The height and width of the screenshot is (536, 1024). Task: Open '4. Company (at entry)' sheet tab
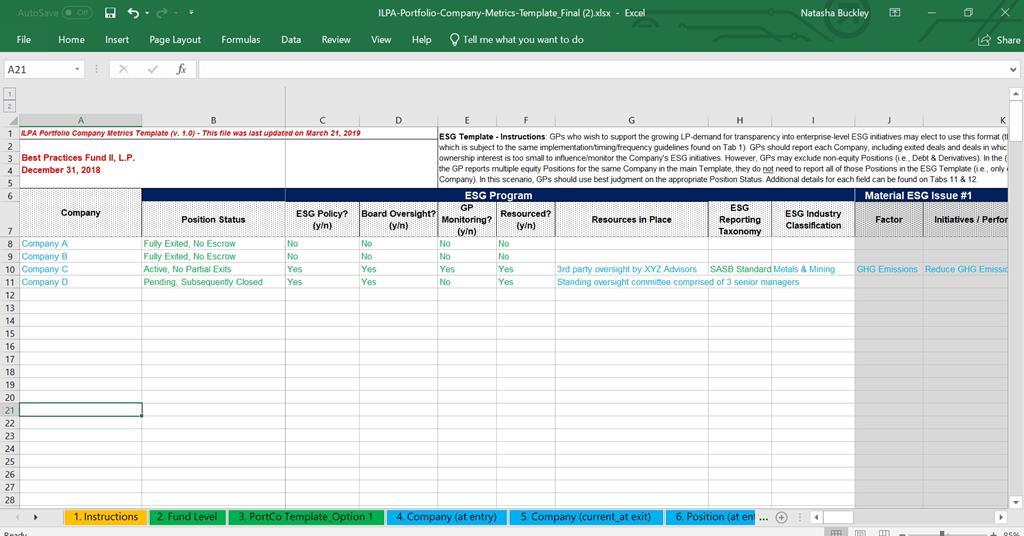pyautogui.click(x=447, y=517)
